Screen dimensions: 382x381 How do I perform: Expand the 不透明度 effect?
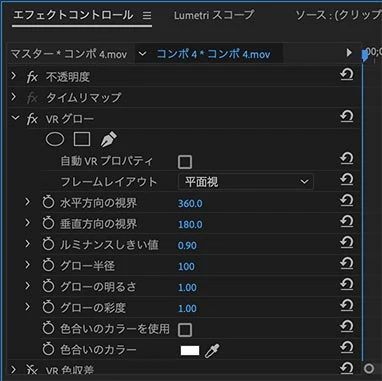point(13,76)
